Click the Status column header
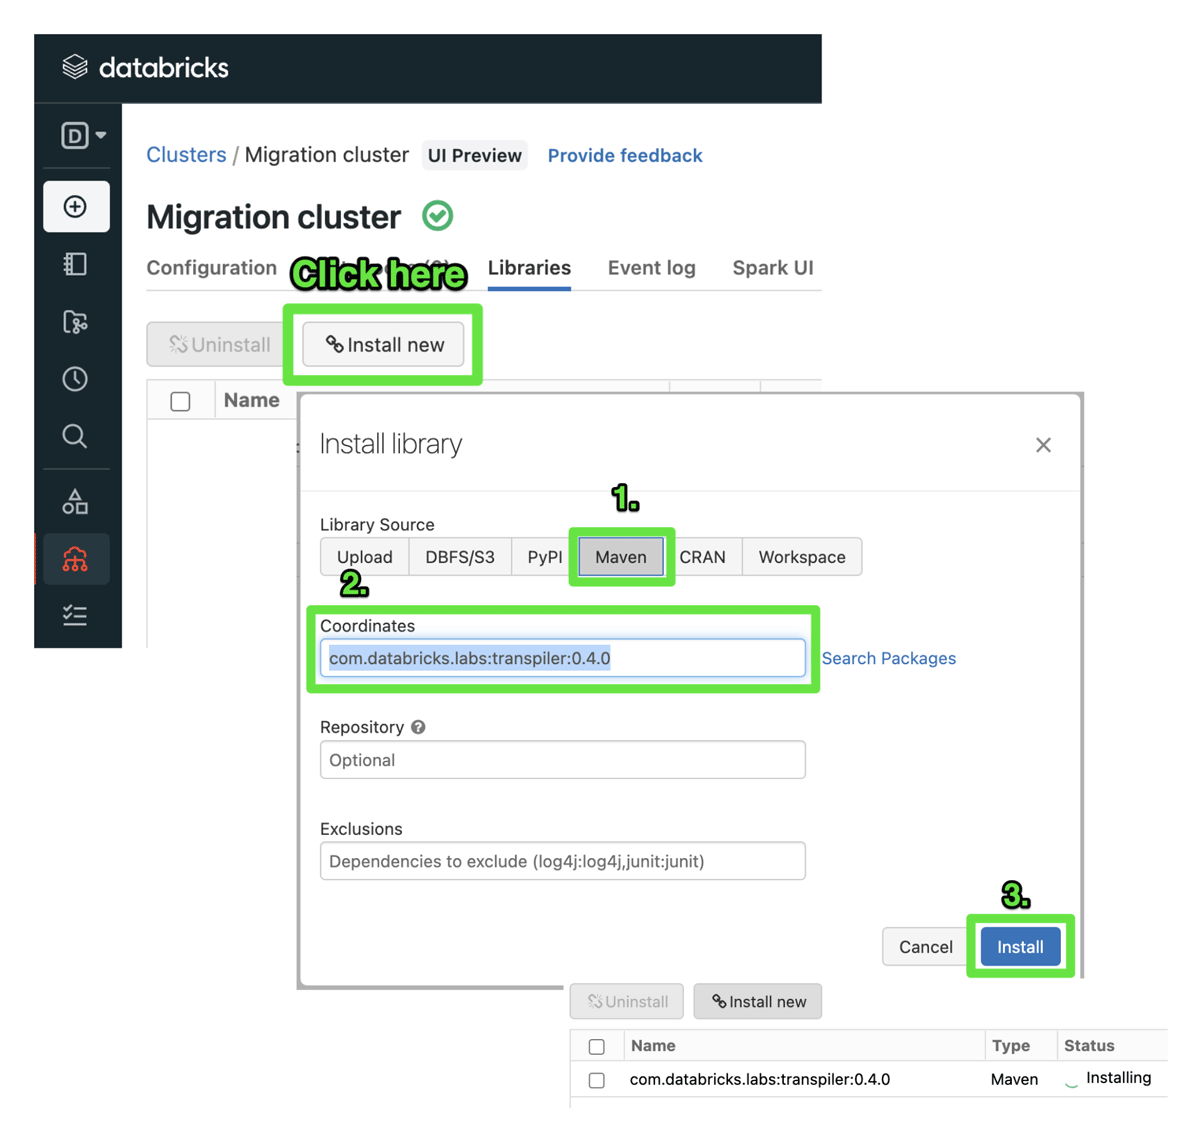The height and width of the screenshot is (1133, 1200). point(1089,1045)
